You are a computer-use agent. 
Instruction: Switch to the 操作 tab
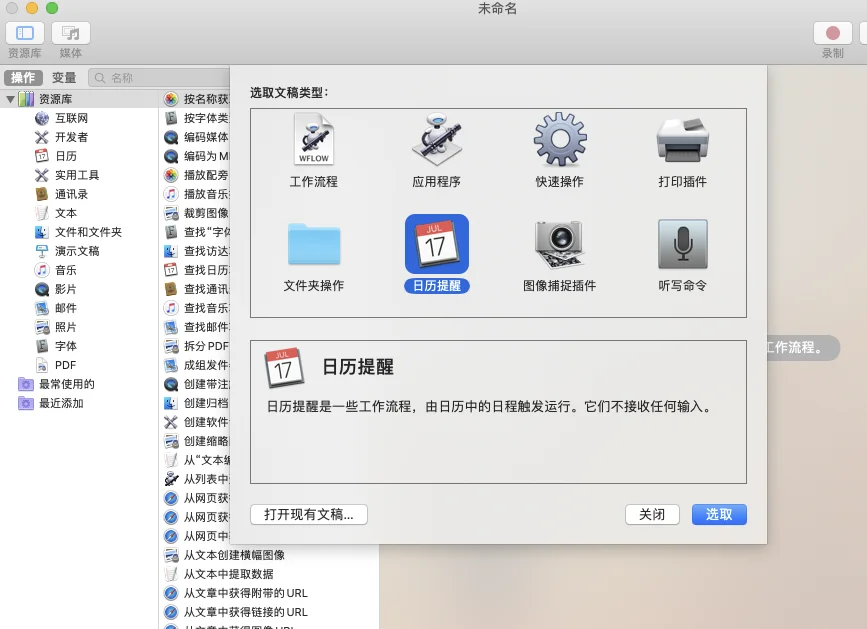pyautogui.click(x=23, y=78)
